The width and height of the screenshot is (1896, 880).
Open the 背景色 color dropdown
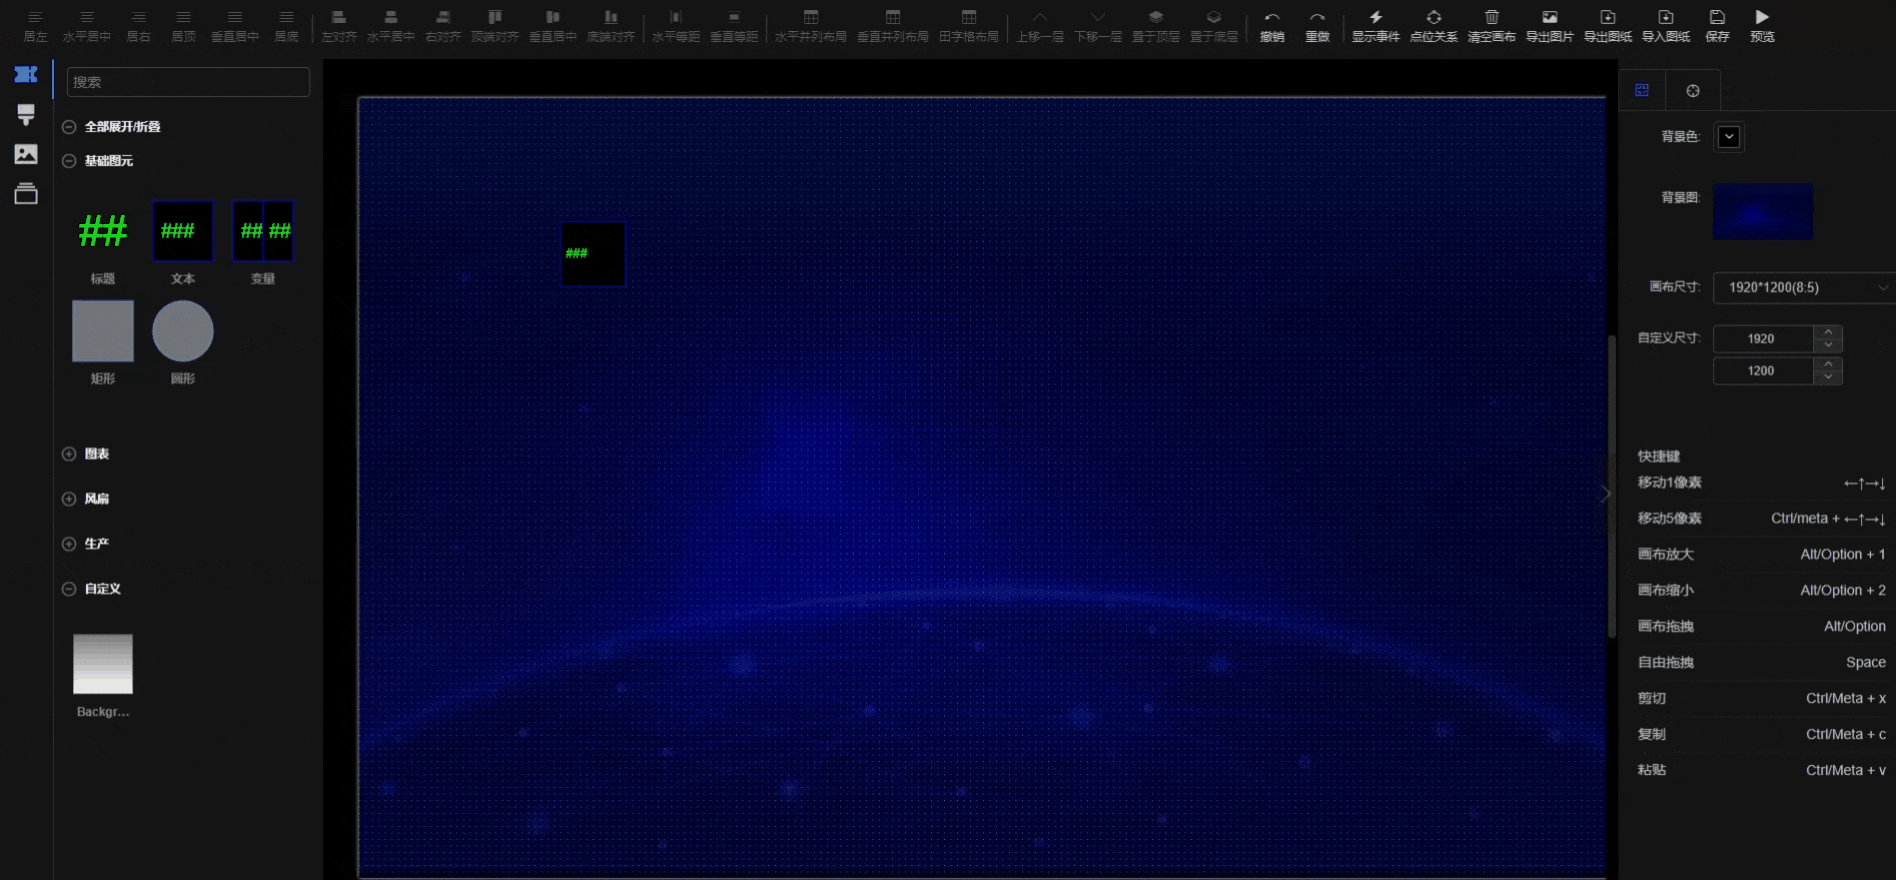1729,137
